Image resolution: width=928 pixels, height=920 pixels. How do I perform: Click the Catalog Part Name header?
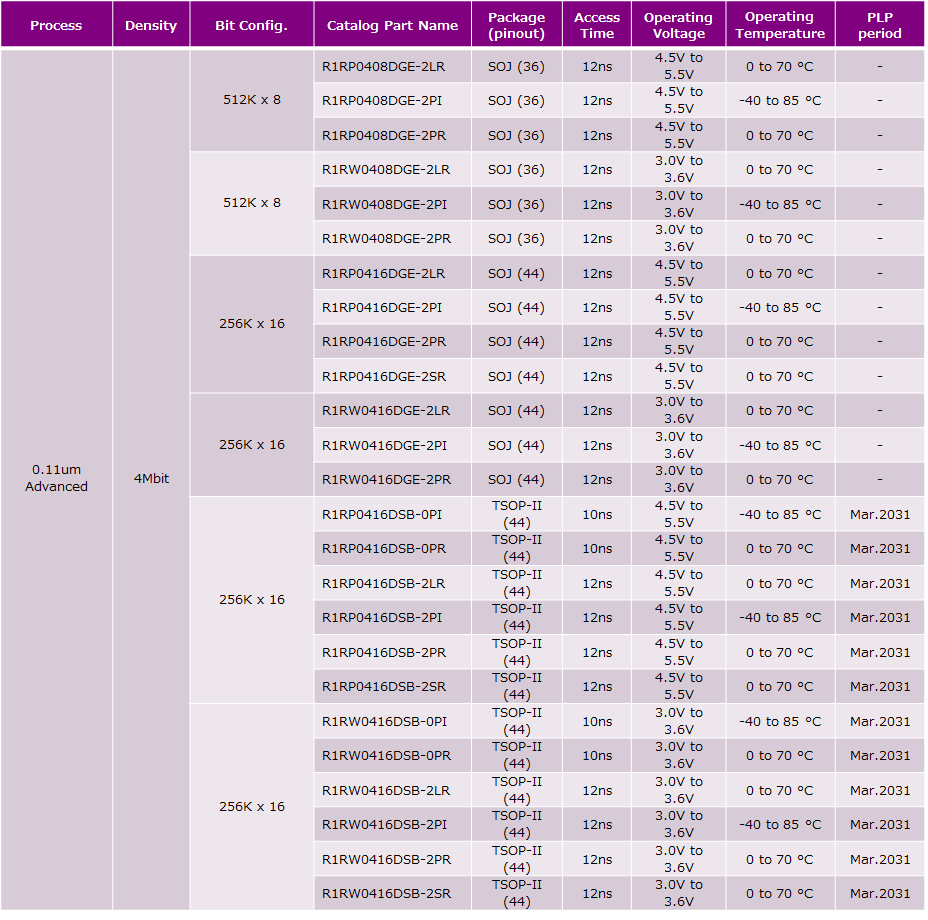point(392,25)
